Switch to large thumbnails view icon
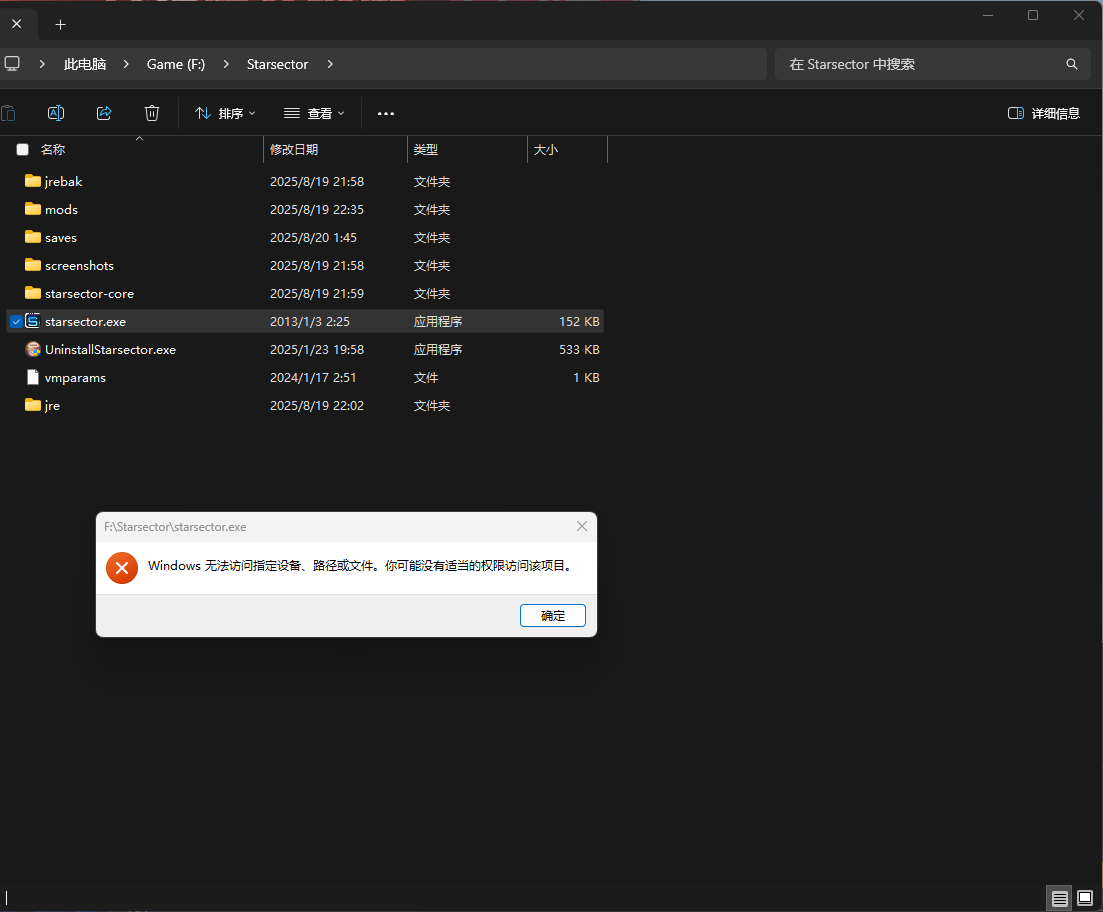 (x=1085, y=898)
